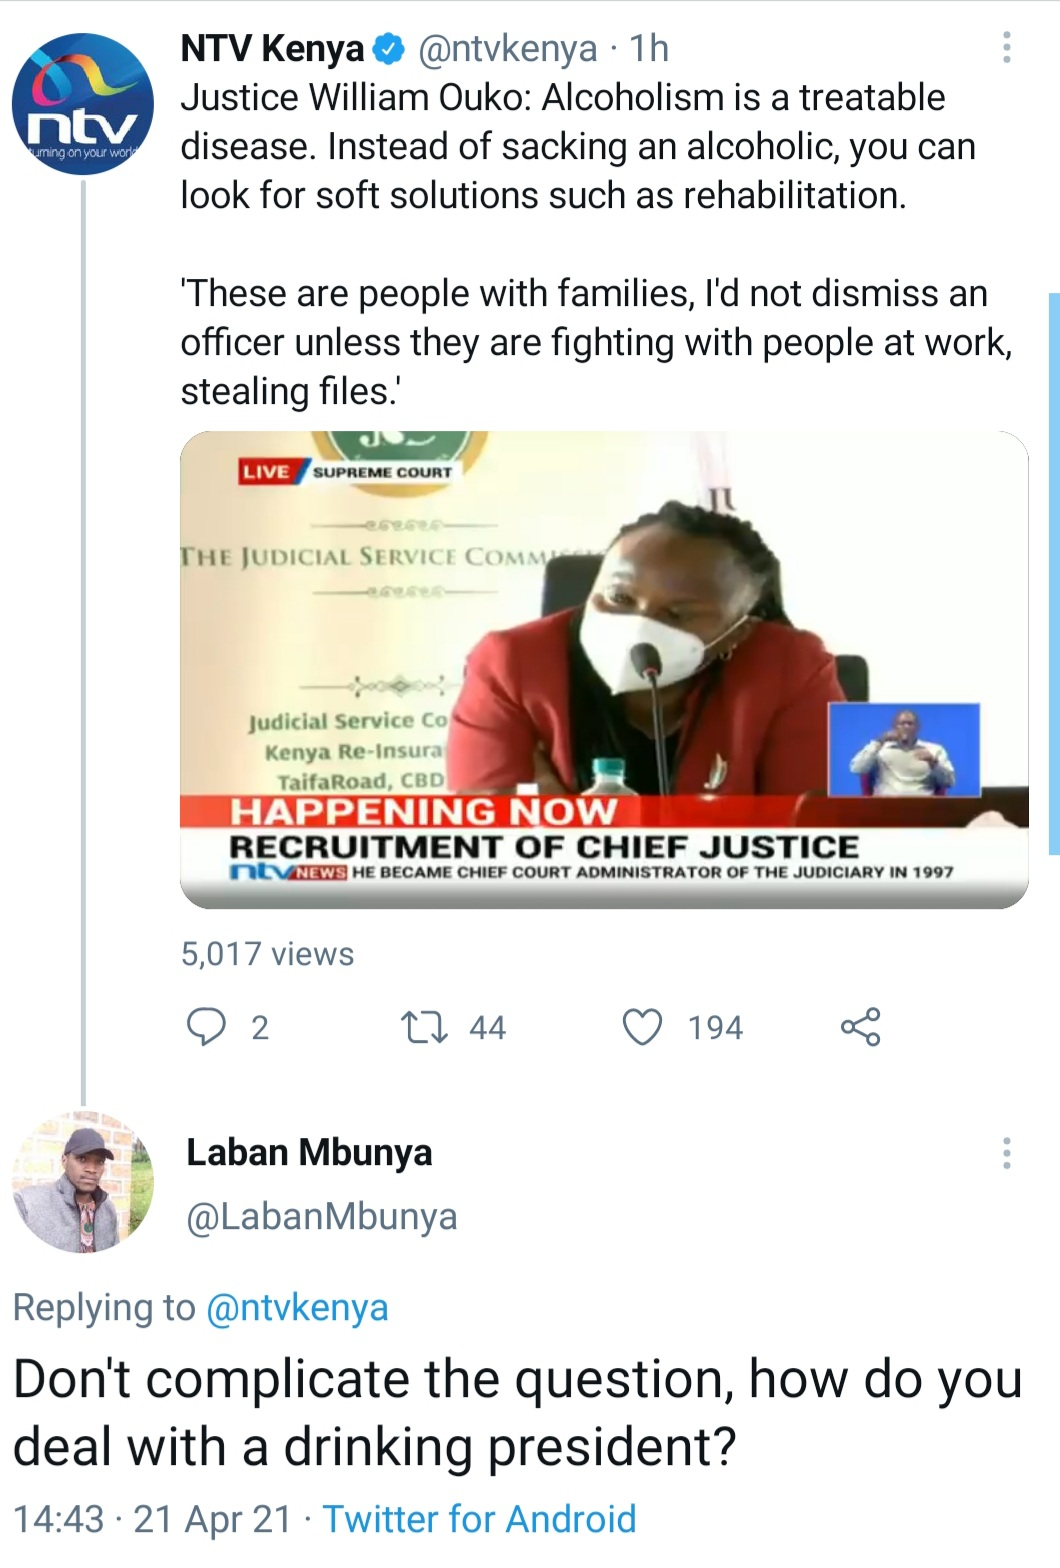Open the reply icon on NTV tweet
This screenshot has width=1060, height=1568.
coord(207,1027)
